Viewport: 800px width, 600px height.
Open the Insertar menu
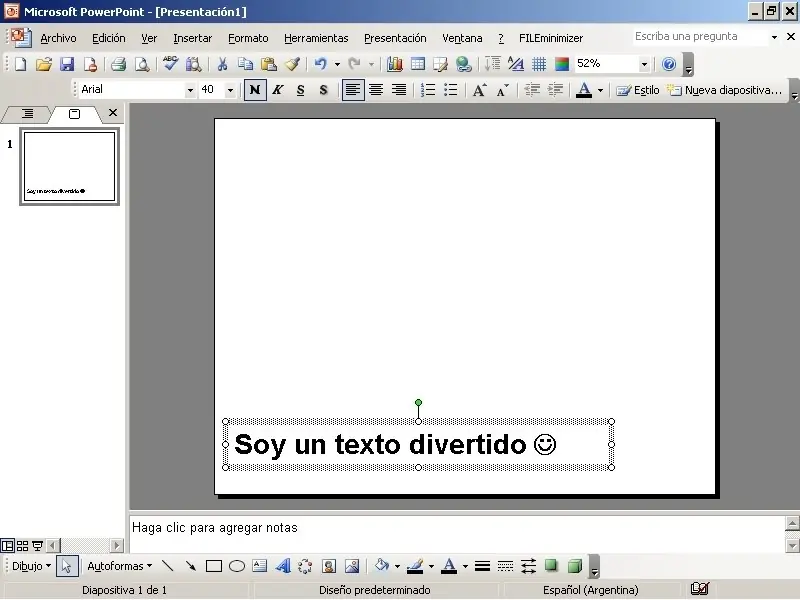[192, 38]
